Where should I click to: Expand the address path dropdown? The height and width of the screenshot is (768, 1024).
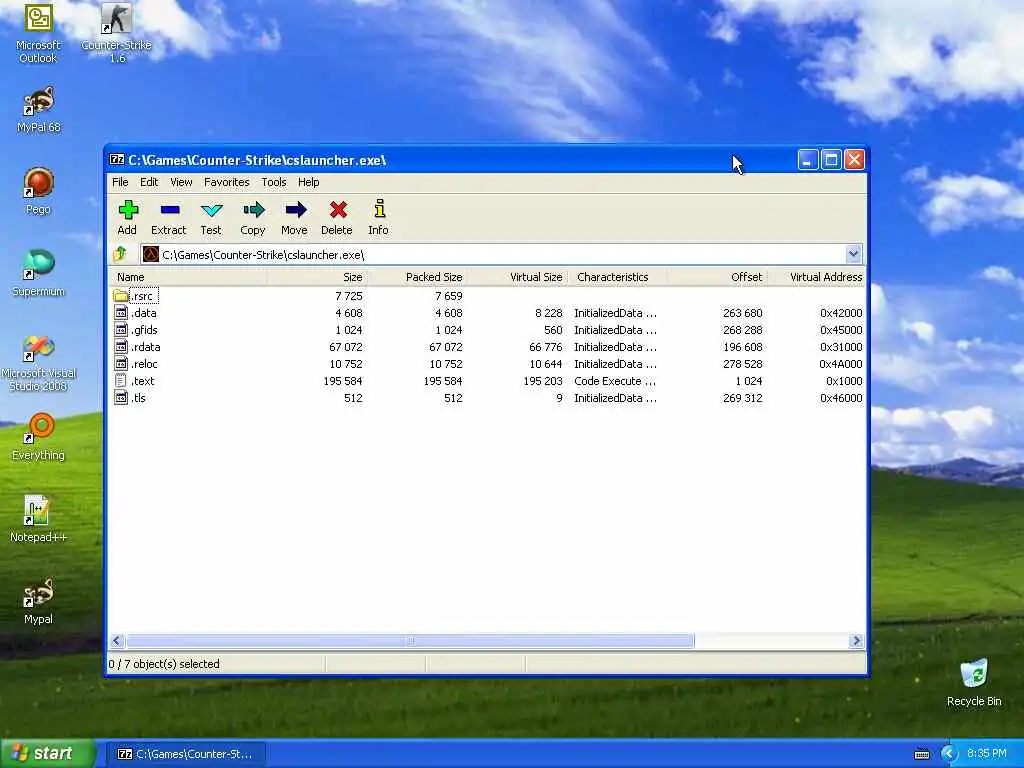[853, 254]
